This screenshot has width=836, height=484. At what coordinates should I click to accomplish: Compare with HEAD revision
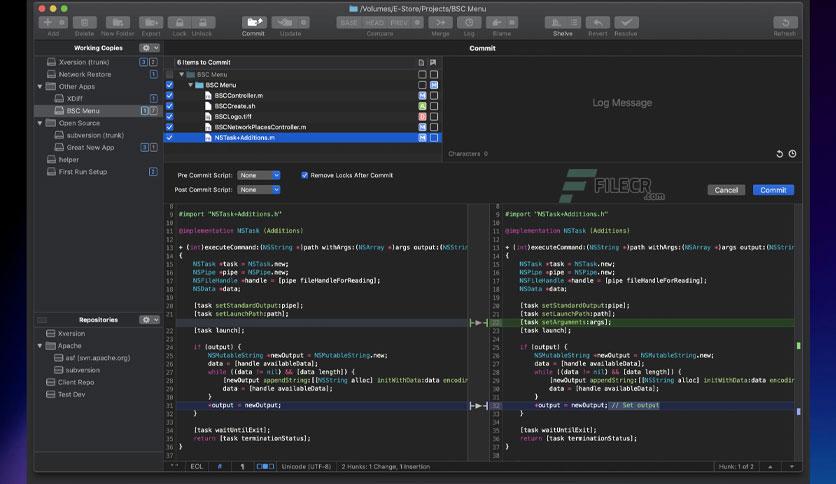[x=374, y=22]
